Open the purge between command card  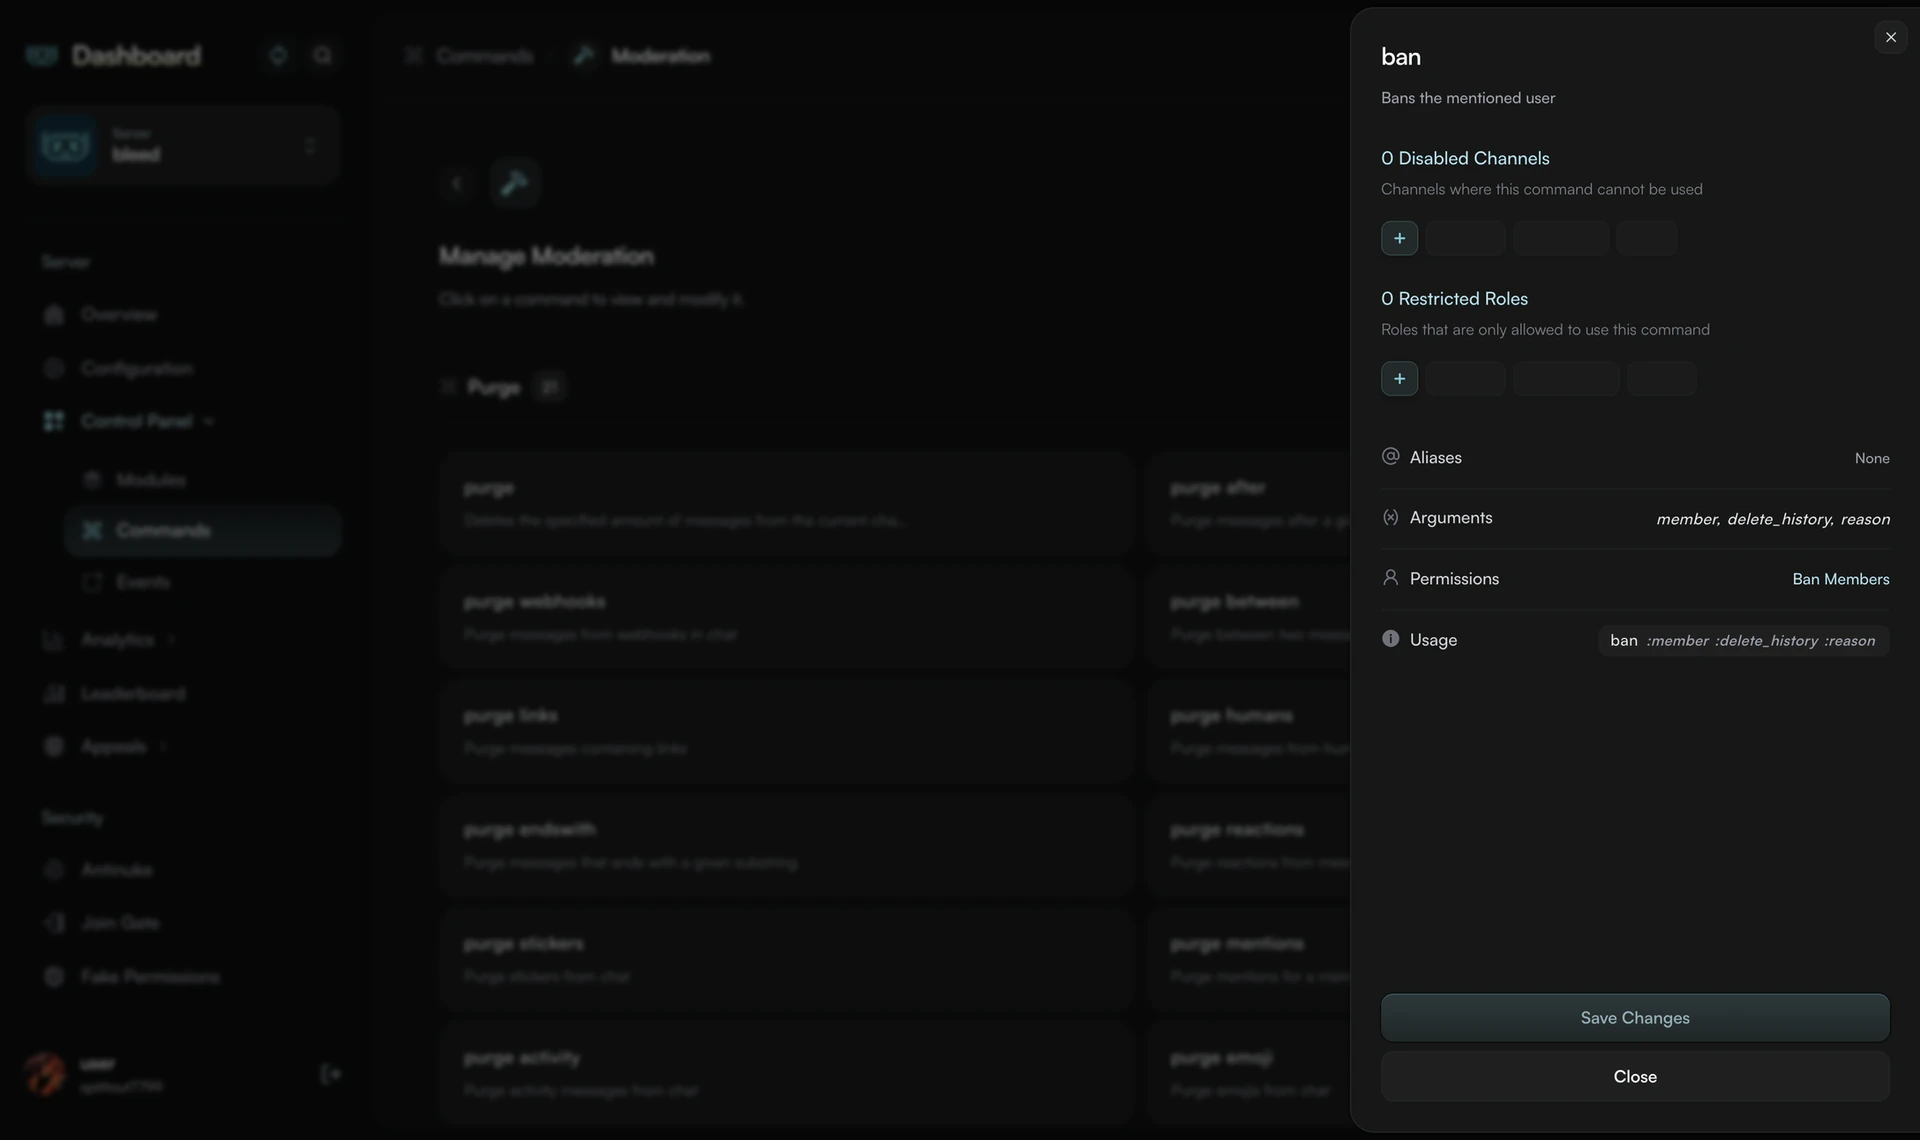[1248, 617]
